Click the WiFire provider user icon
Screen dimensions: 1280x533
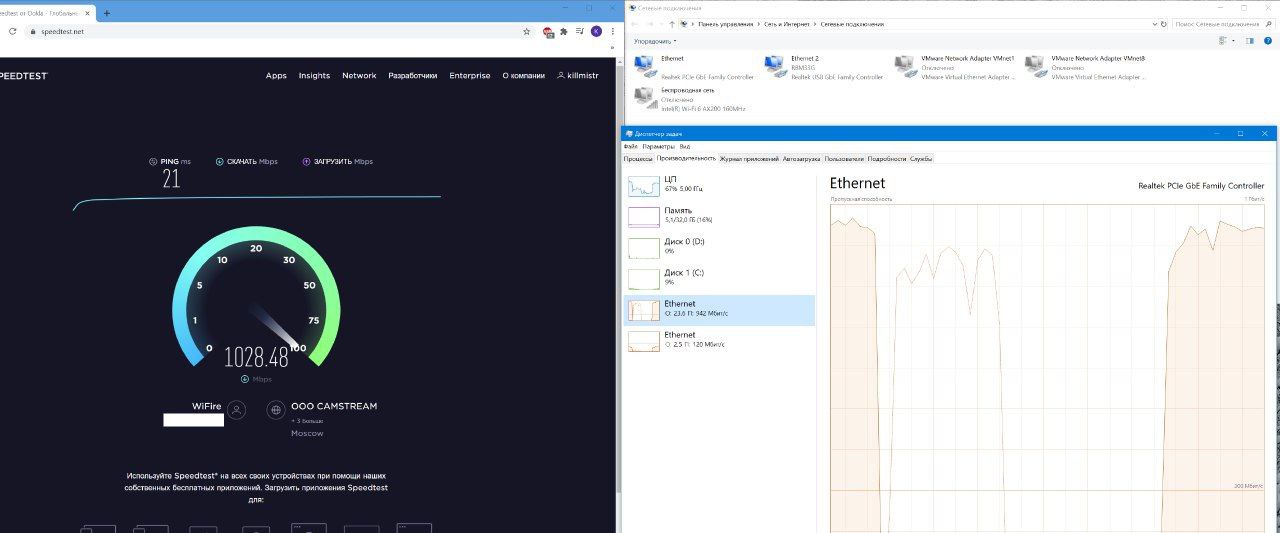pyautogui.click(x=236, y=409)
